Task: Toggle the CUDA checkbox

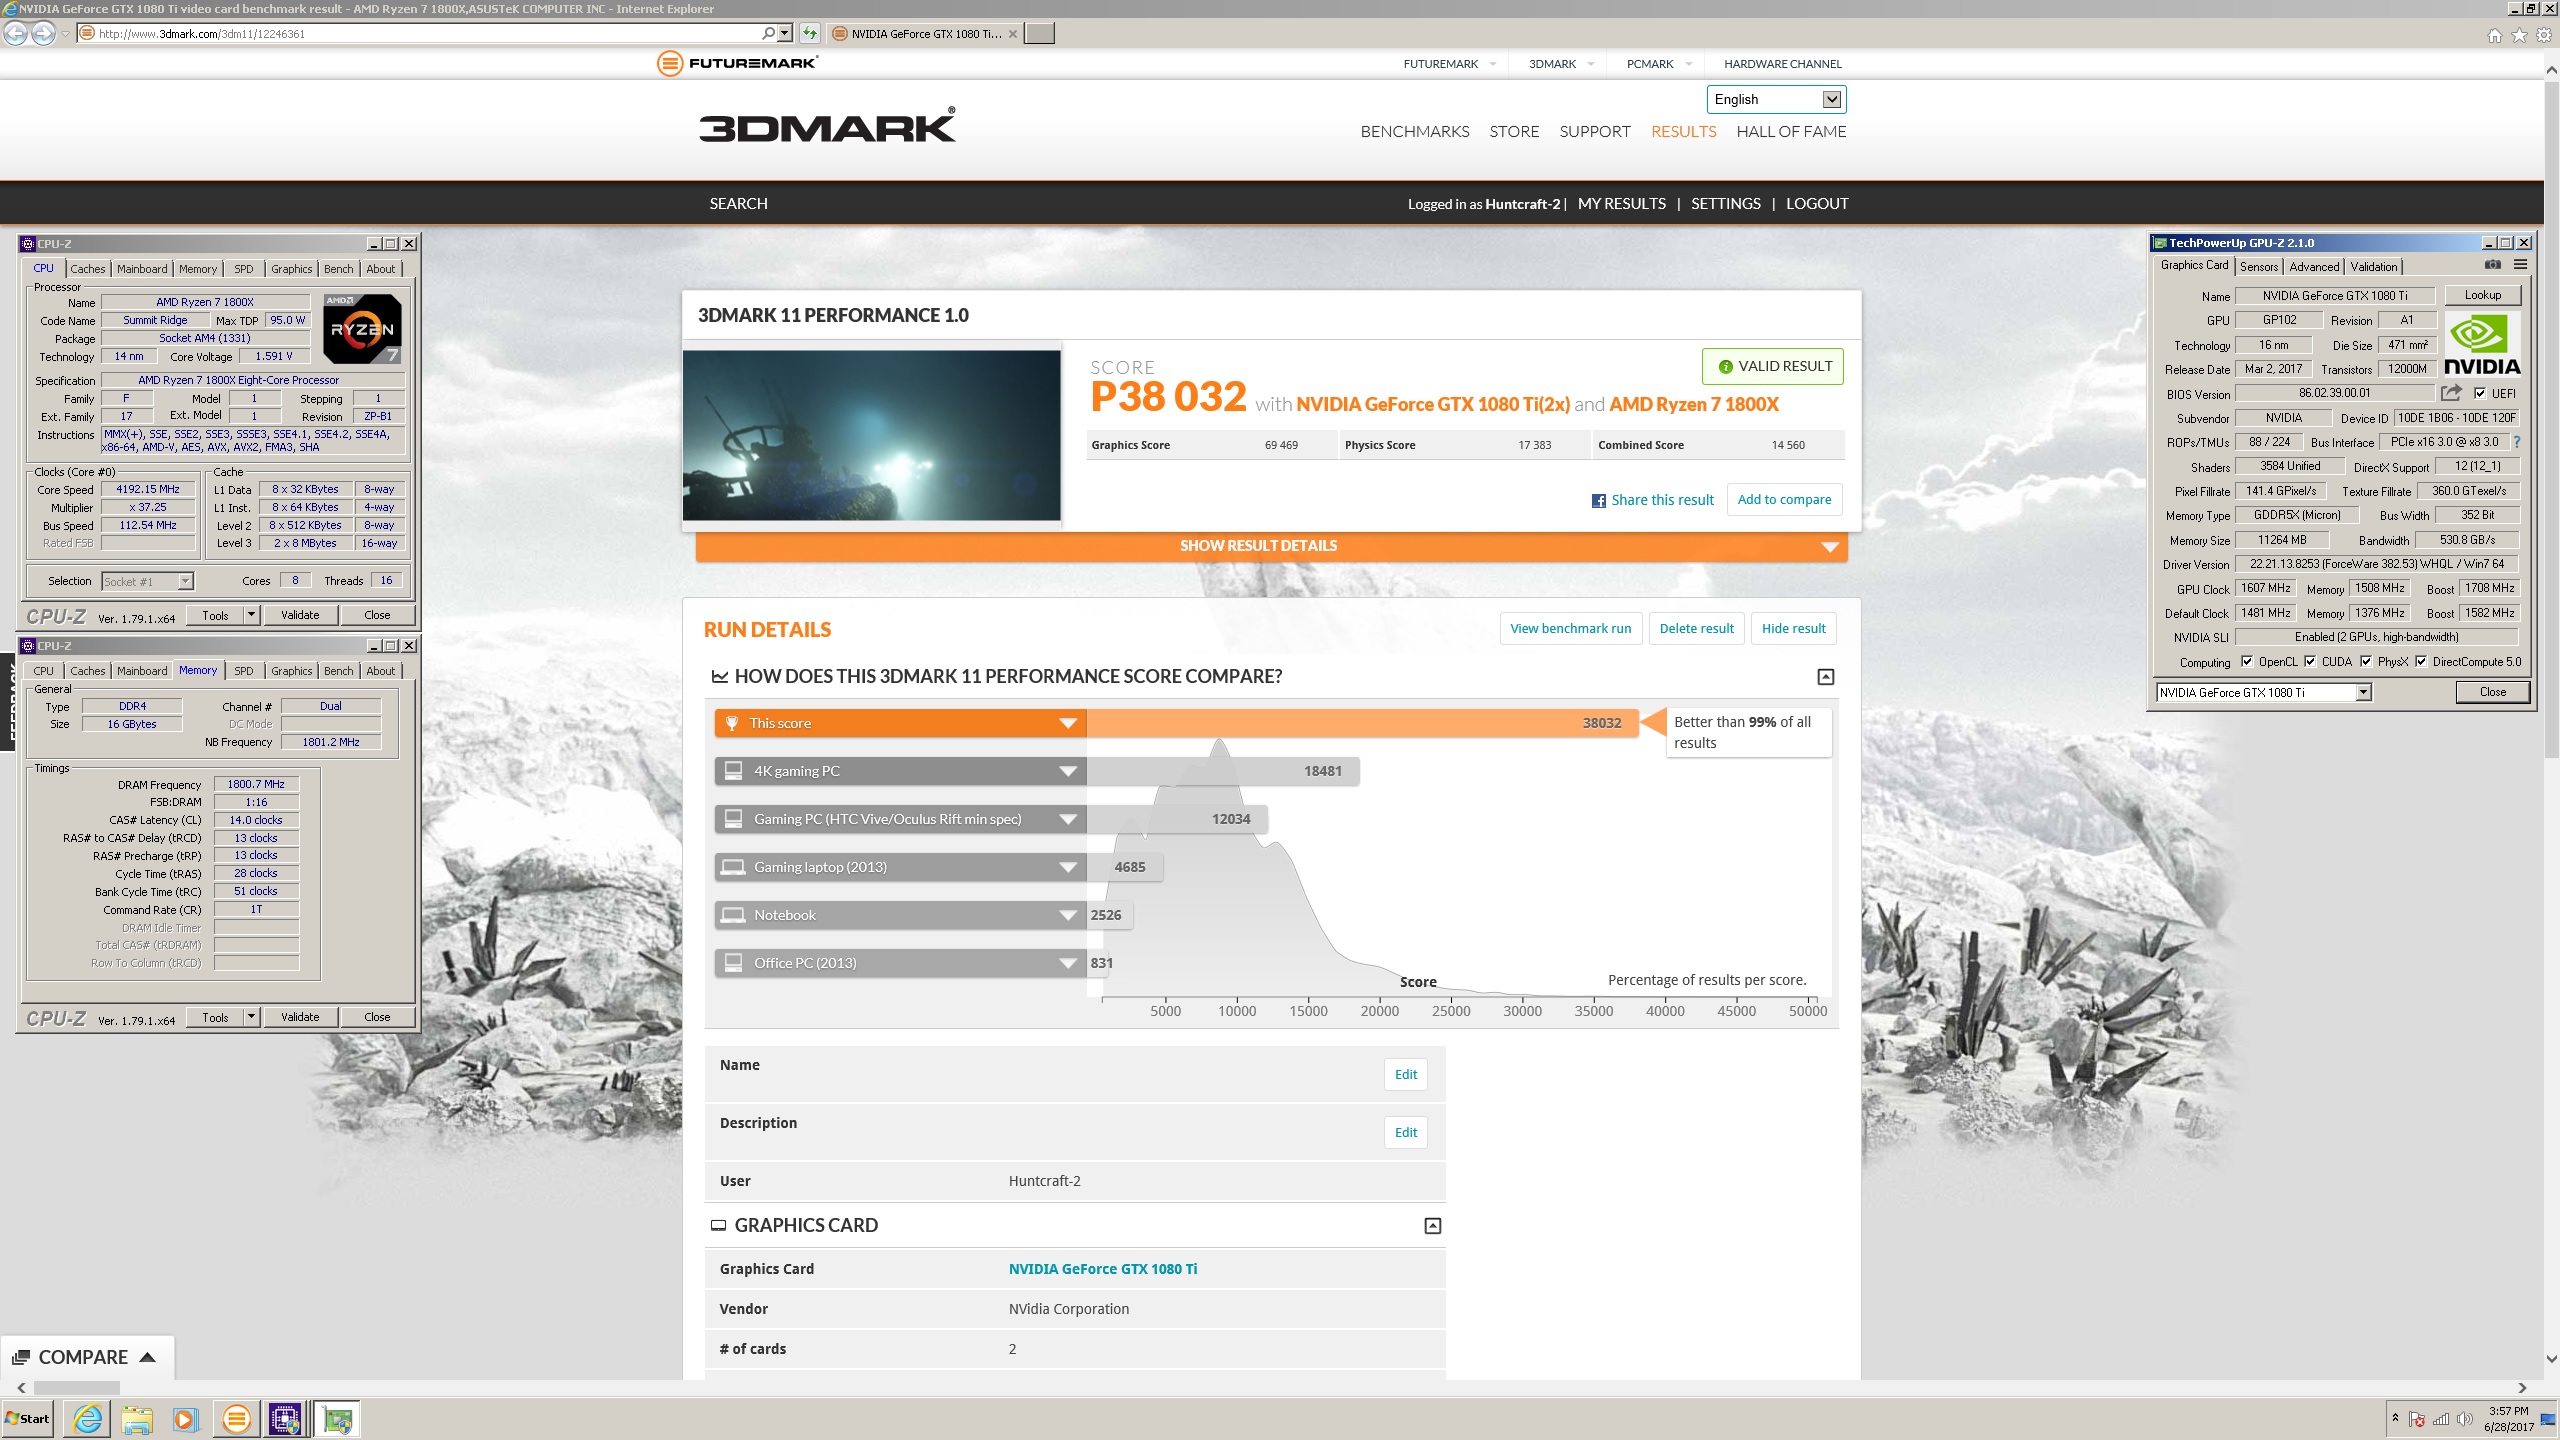Action: coord(2310,661)
